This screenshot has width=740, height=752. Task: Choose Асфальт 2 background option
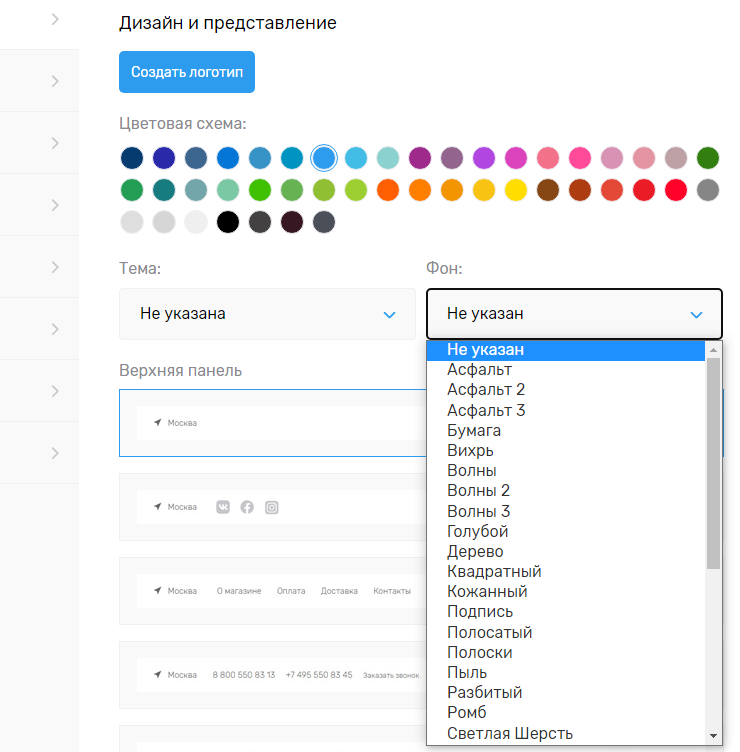(565, 389)
